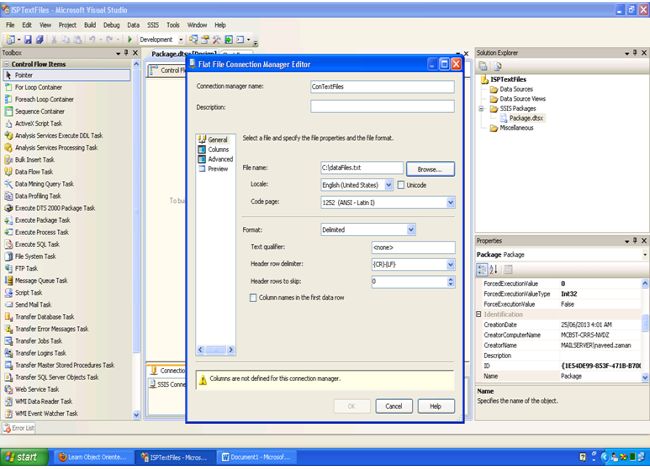The height and width of the screenshot is (469, 650).
Task: Select the ActiveX Script Task
Action: pyautogui.click(x=38, y=124)
